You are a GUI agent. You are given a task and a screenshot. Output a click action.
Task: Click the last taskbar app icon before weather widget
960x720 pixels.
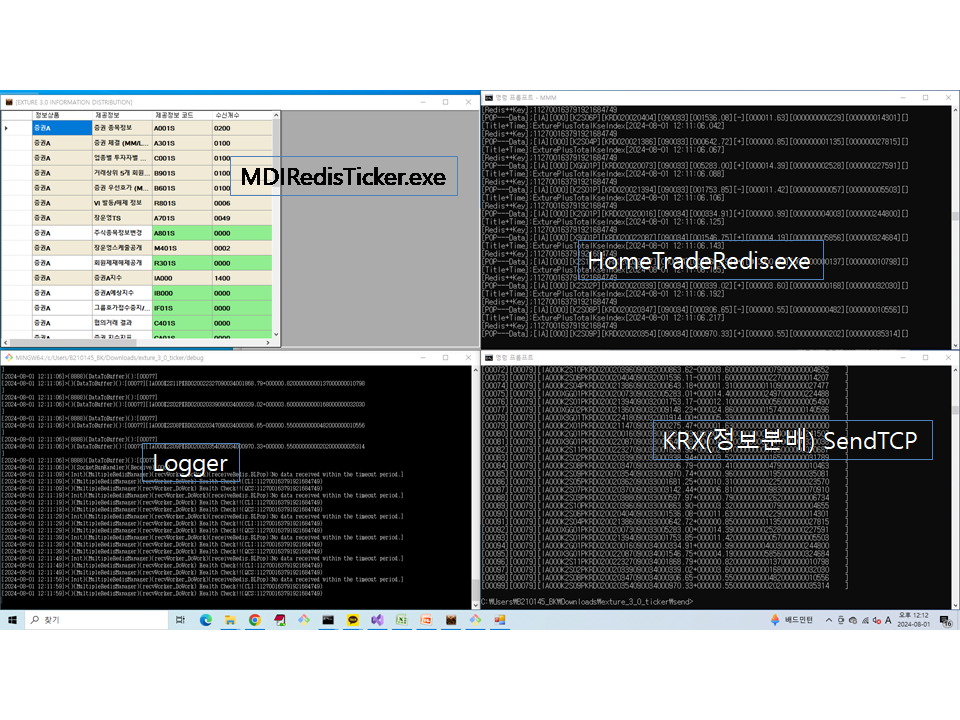tap(500, 620)
